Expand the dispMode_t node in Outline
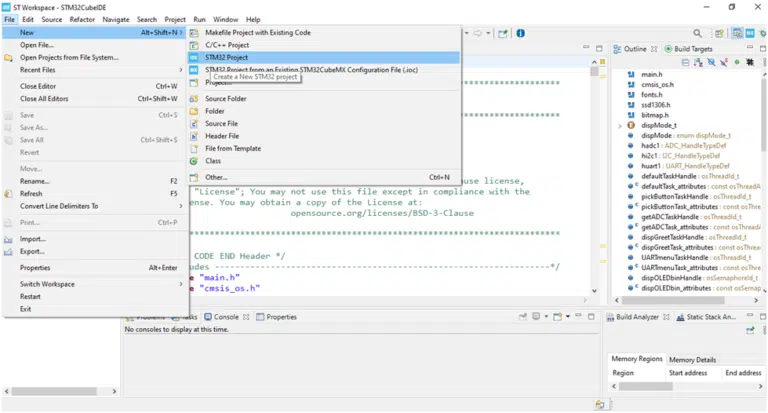The height and width of the screenshot is (413, 768). pyautogui.click(x=620, y=125)
